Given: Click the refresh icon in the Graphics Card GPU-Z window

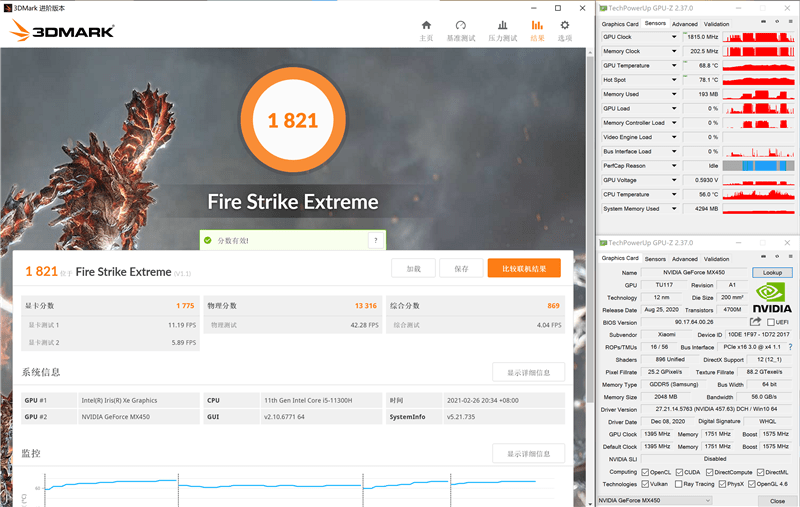Looking at the screenshot, I should click(x=777, y=256).
